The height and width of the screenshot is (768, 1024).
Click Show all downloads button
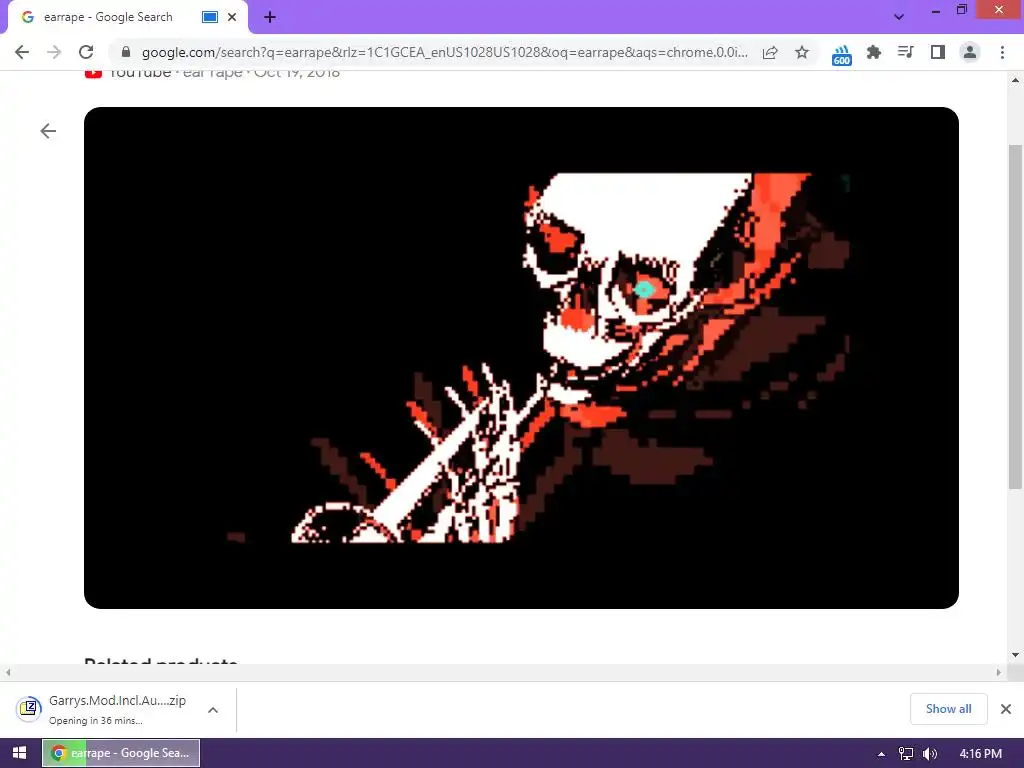[x=948, y=709]
